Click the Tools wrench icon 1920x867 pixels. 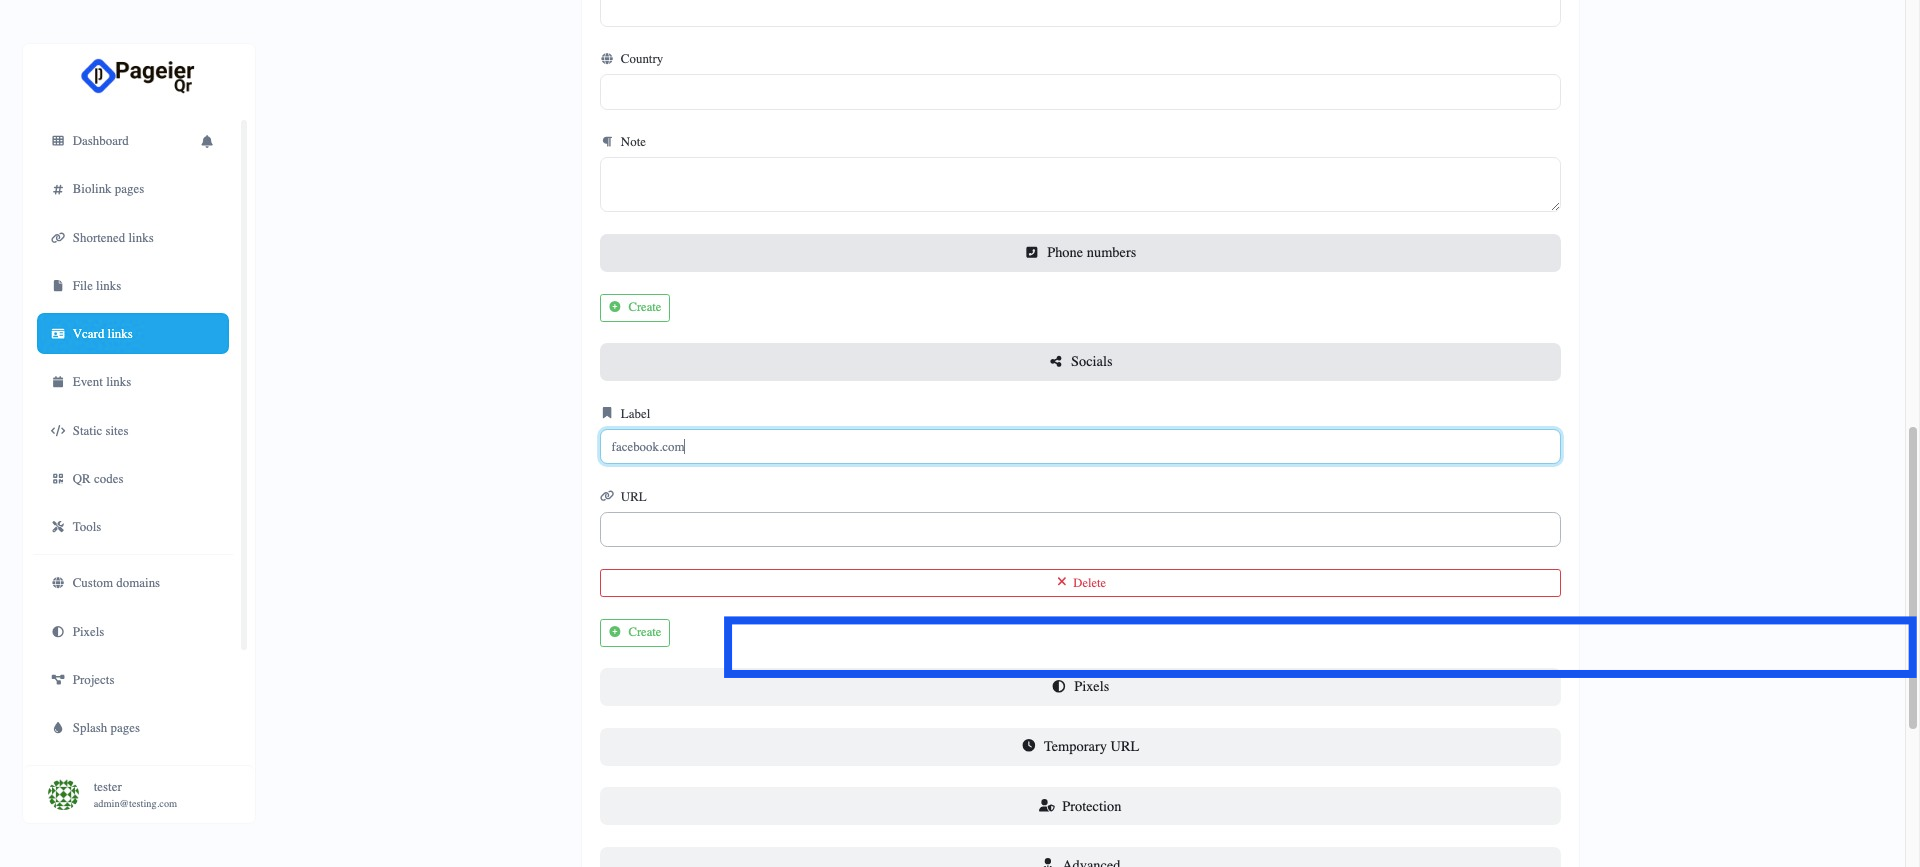coord(58,527)
